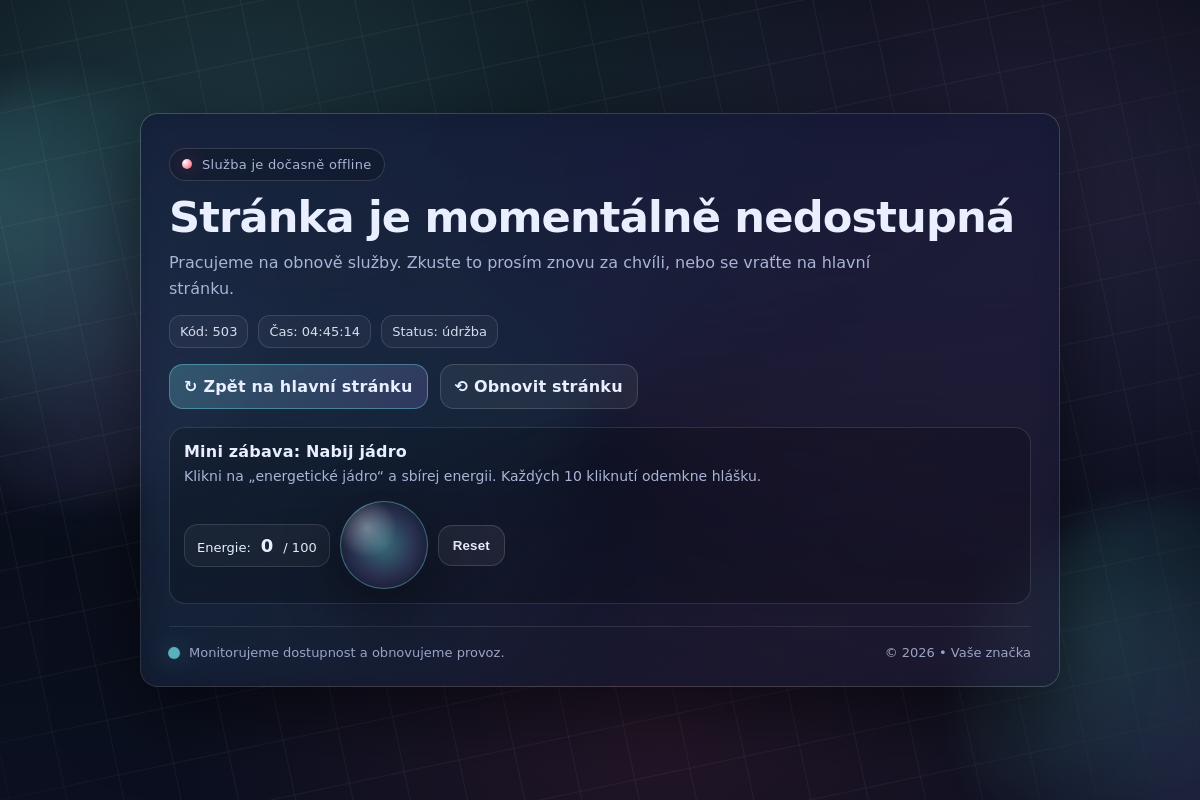Click the return arrow icon before "Zpět na hlavní stránku"
This screenshot has height=800, width=1200.
tap(190, 386)
